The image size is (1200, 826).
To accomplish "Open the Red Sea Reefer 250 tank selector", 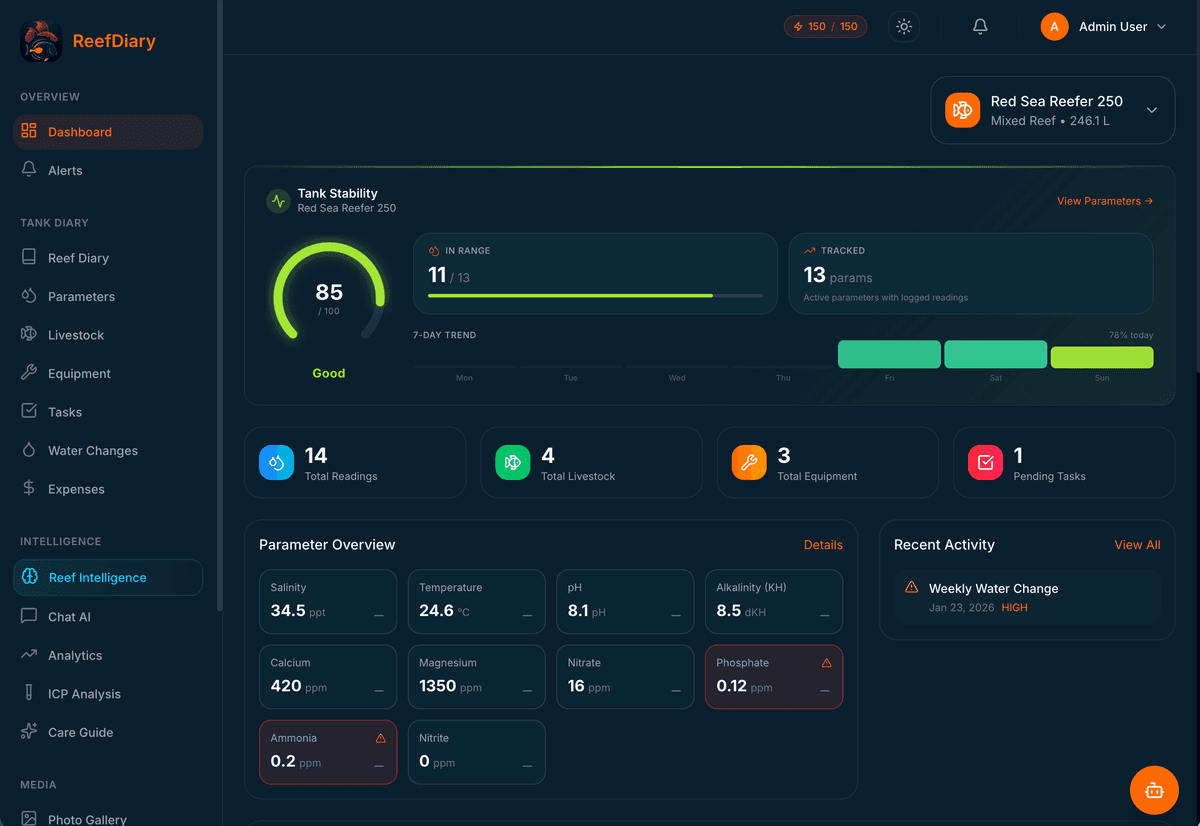I will (1052, 110).
